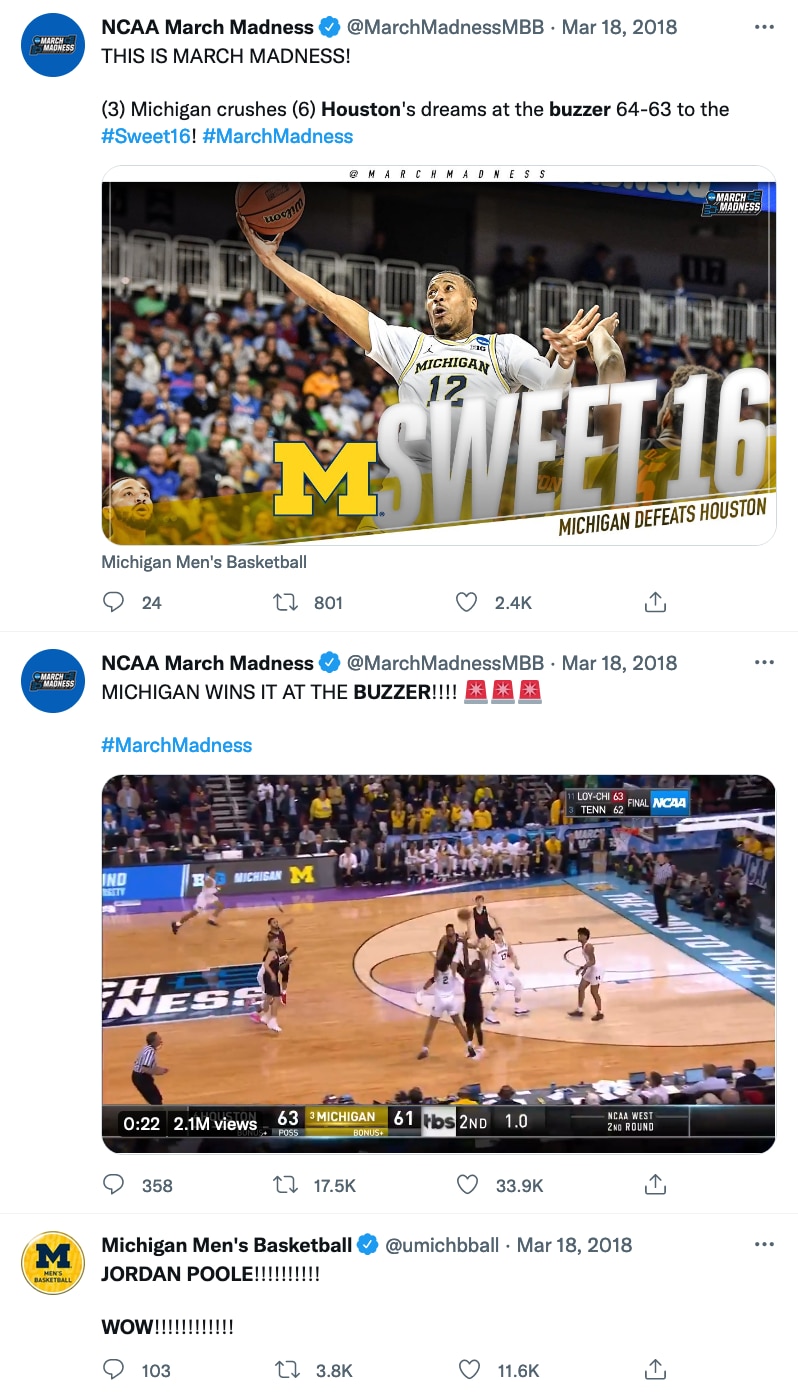Open more options on Michigan Basketball tweet
798x1396 pixels.
pos(764,1245)
